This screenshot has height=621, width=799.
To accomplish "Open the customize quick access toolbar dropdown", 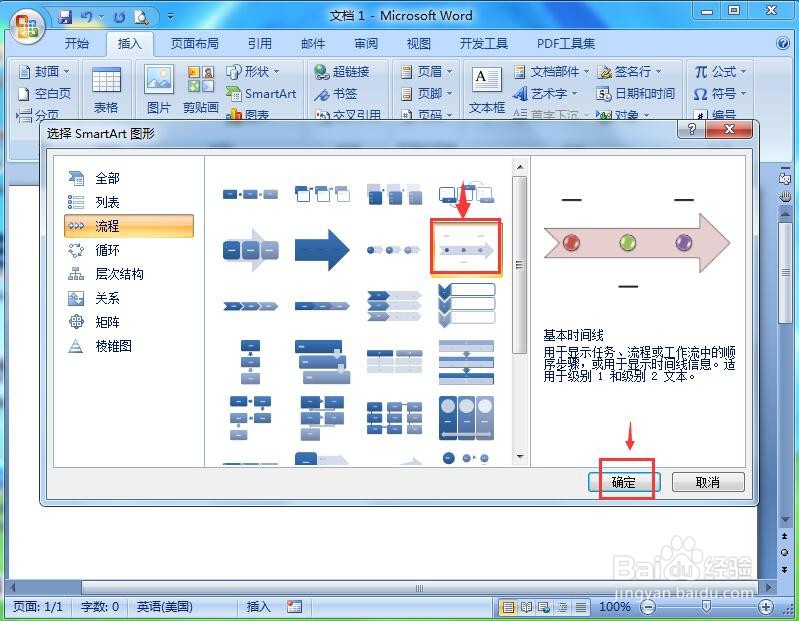I will pos(171,16).
